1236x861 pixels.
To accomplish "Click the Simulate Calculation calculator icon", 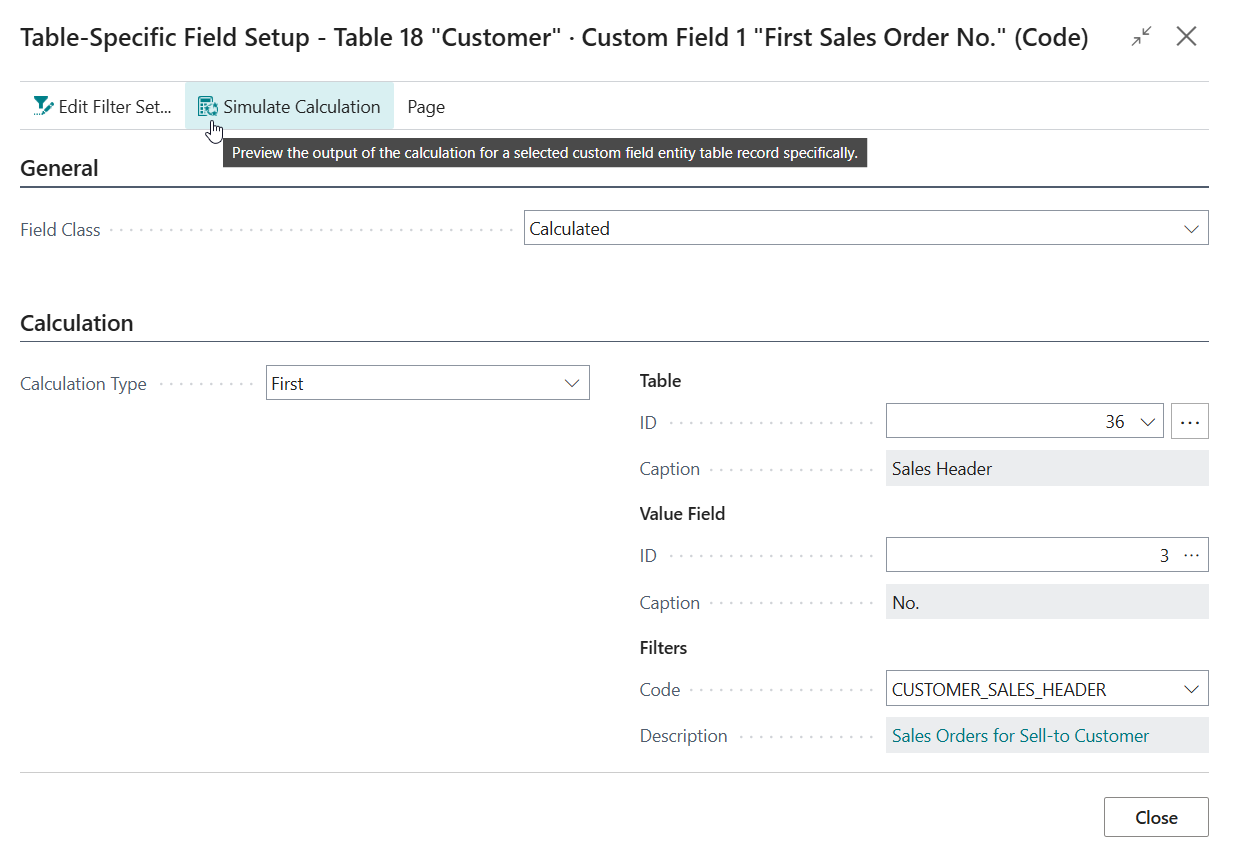I will click(x=208, y=107).
